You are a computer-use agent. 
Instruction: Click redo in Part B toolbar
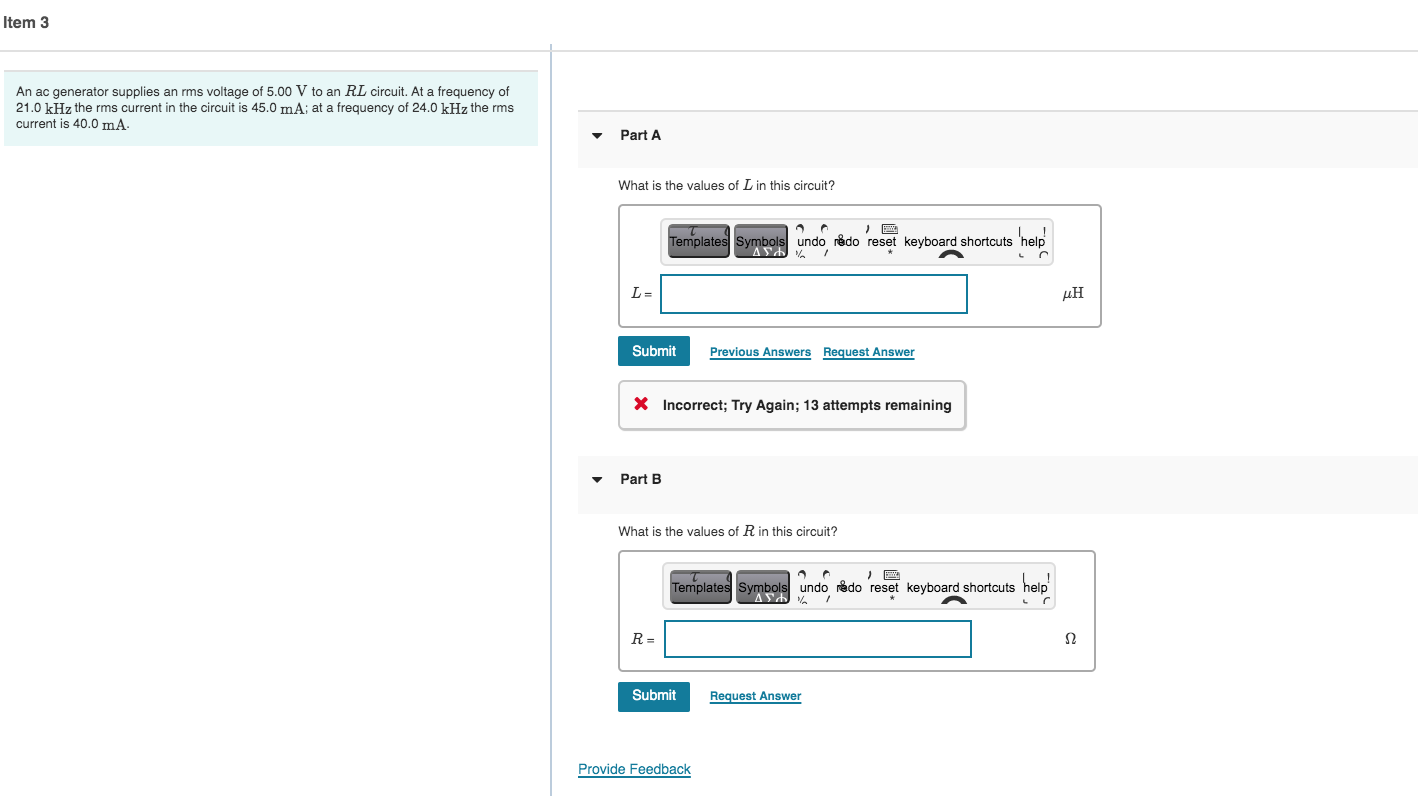click(x=847, y=587)
